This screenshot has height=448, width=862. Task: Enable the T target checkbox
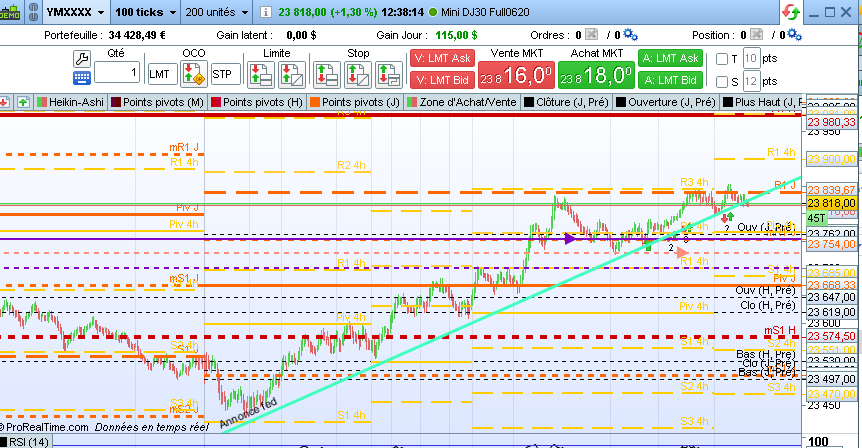click(722, 59)
